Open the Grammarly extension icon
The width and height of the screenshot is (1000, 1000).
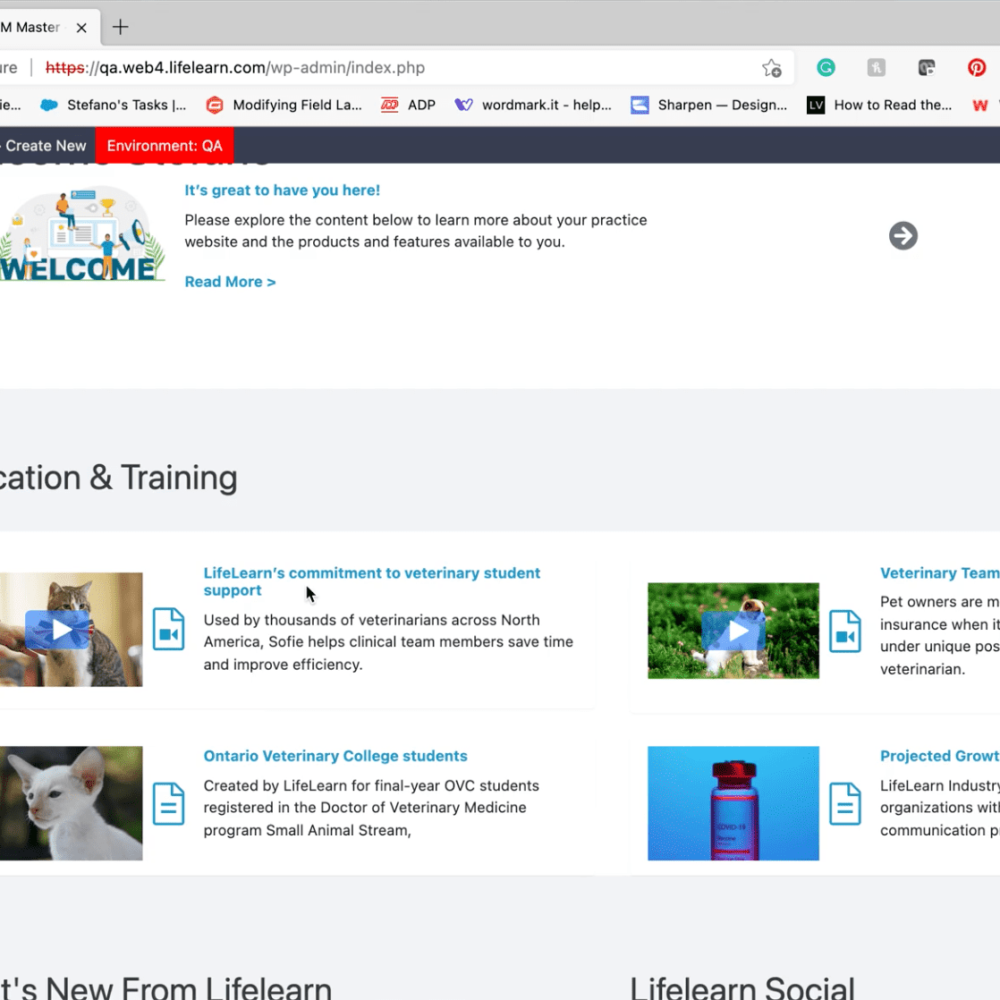point(826,68)
